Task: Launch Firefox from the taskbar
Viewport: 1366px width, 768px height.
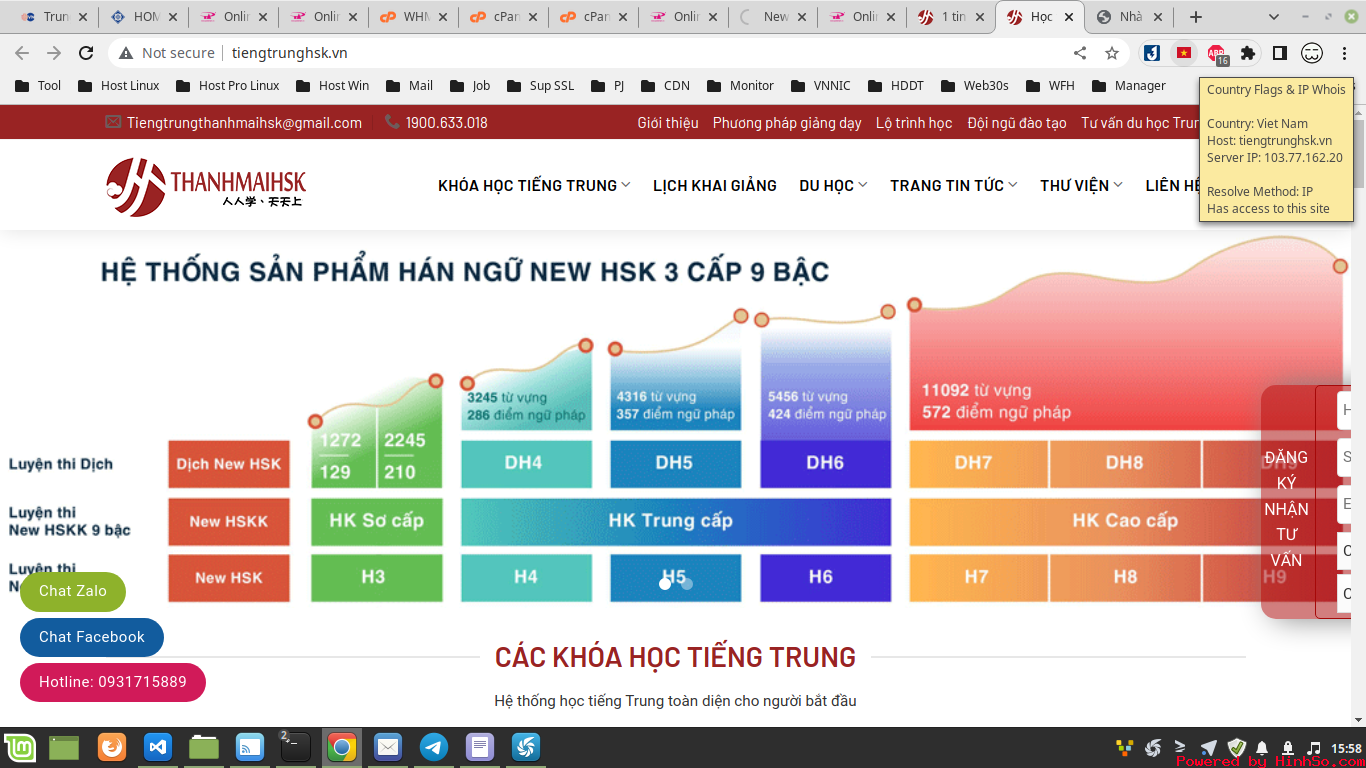Action: coord(112,747)
